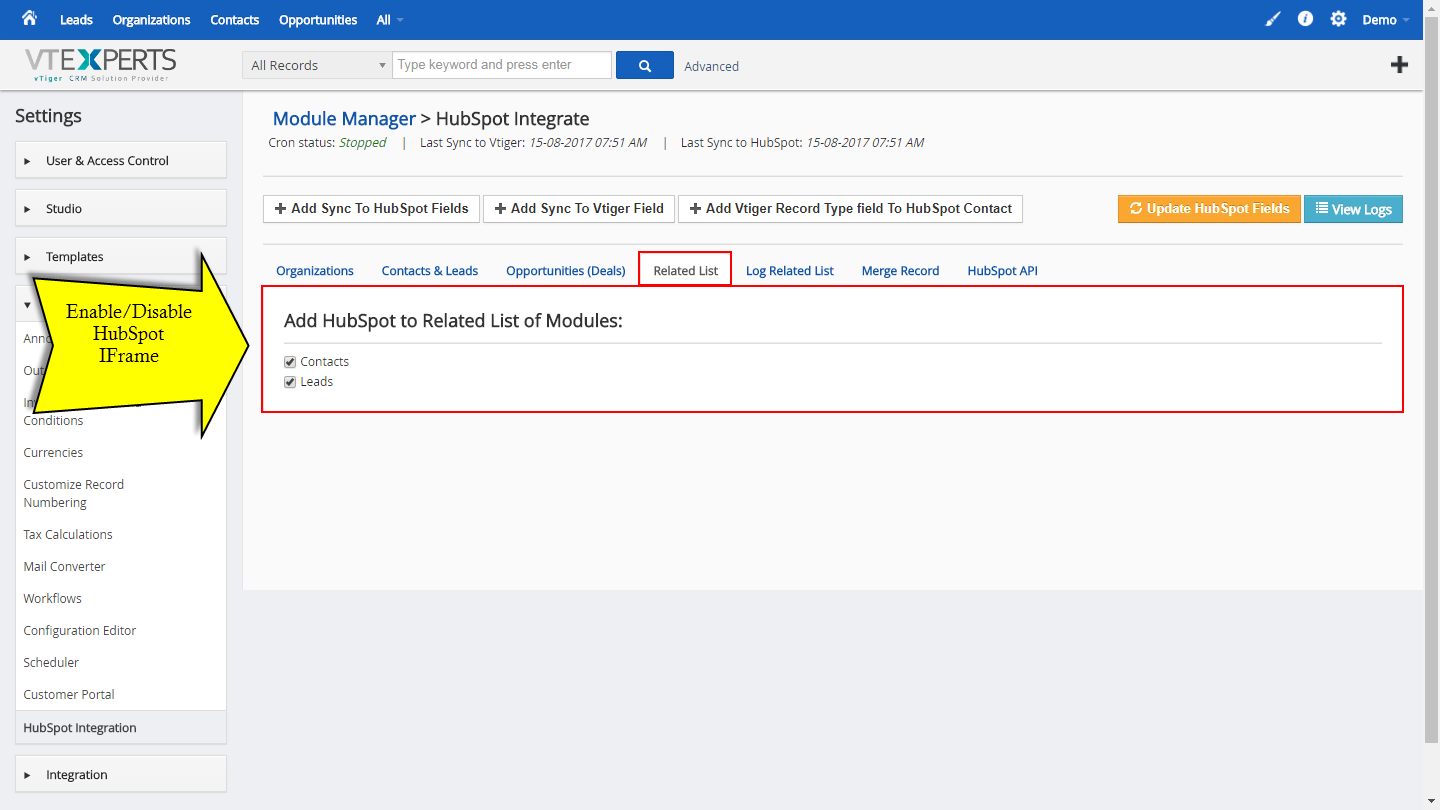Open Contacts in the top menu
The width and height of the screenshot is (1440, 810).
pyautogui.click(x=235, y=20)
